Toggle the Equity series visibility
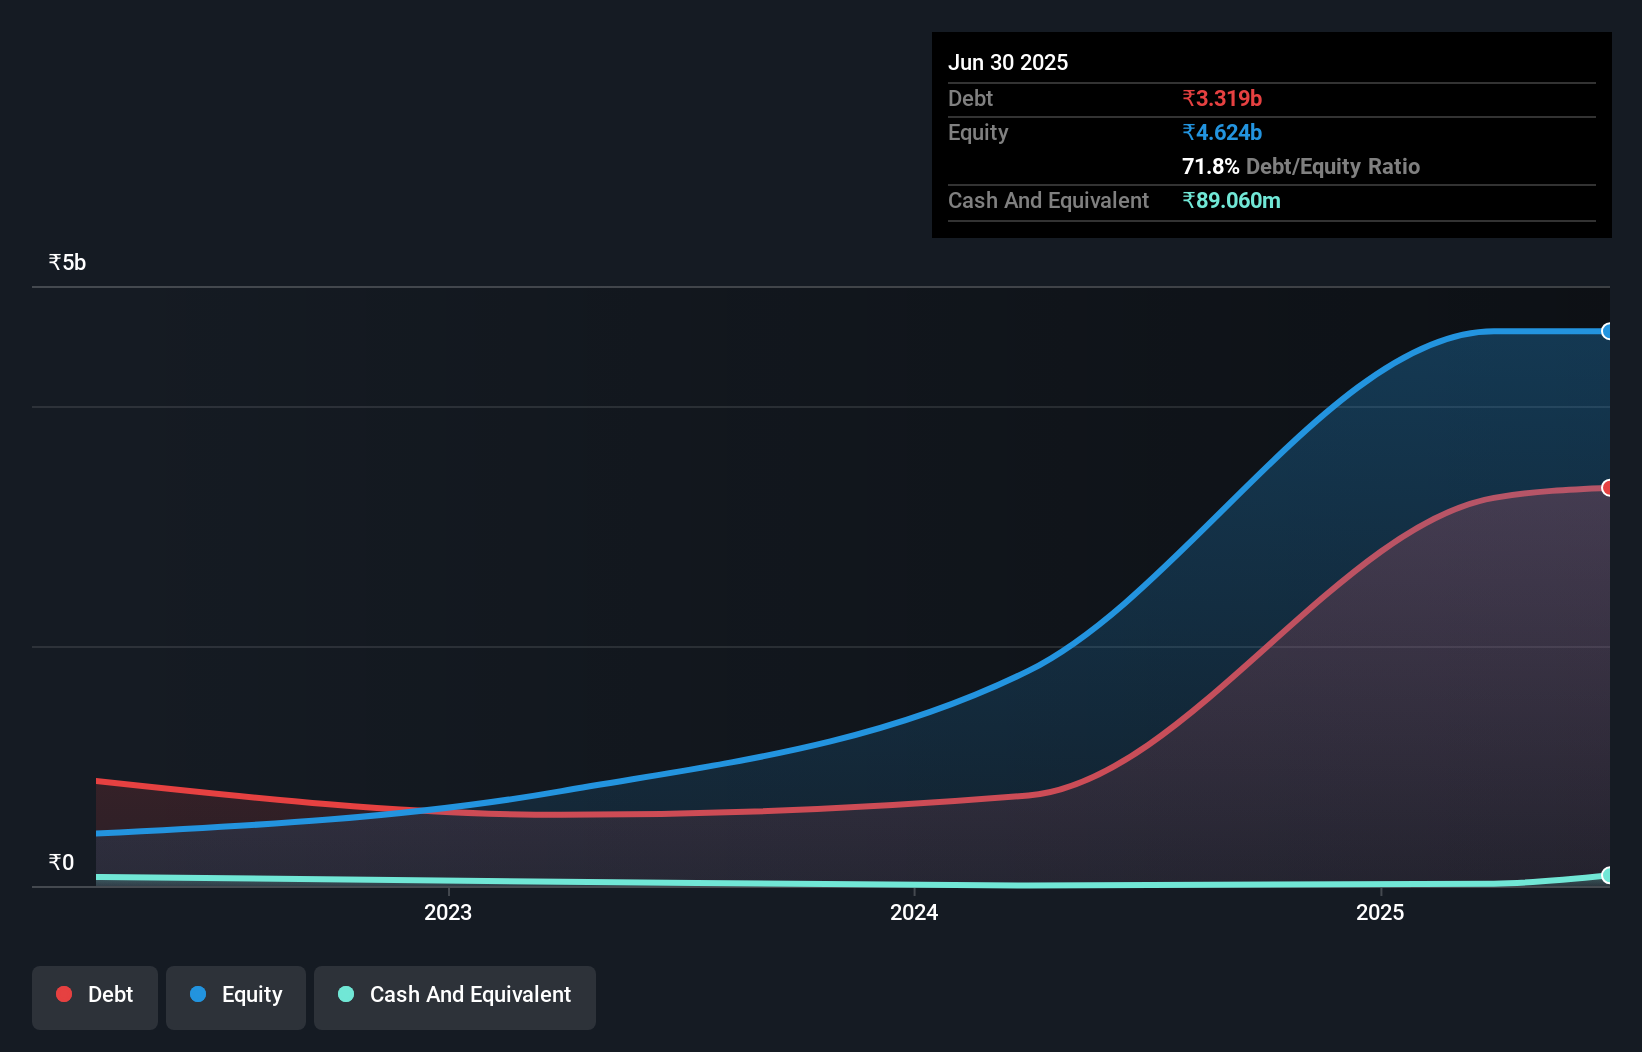This screenshot has width=1642, height=1052. [235, 996]
